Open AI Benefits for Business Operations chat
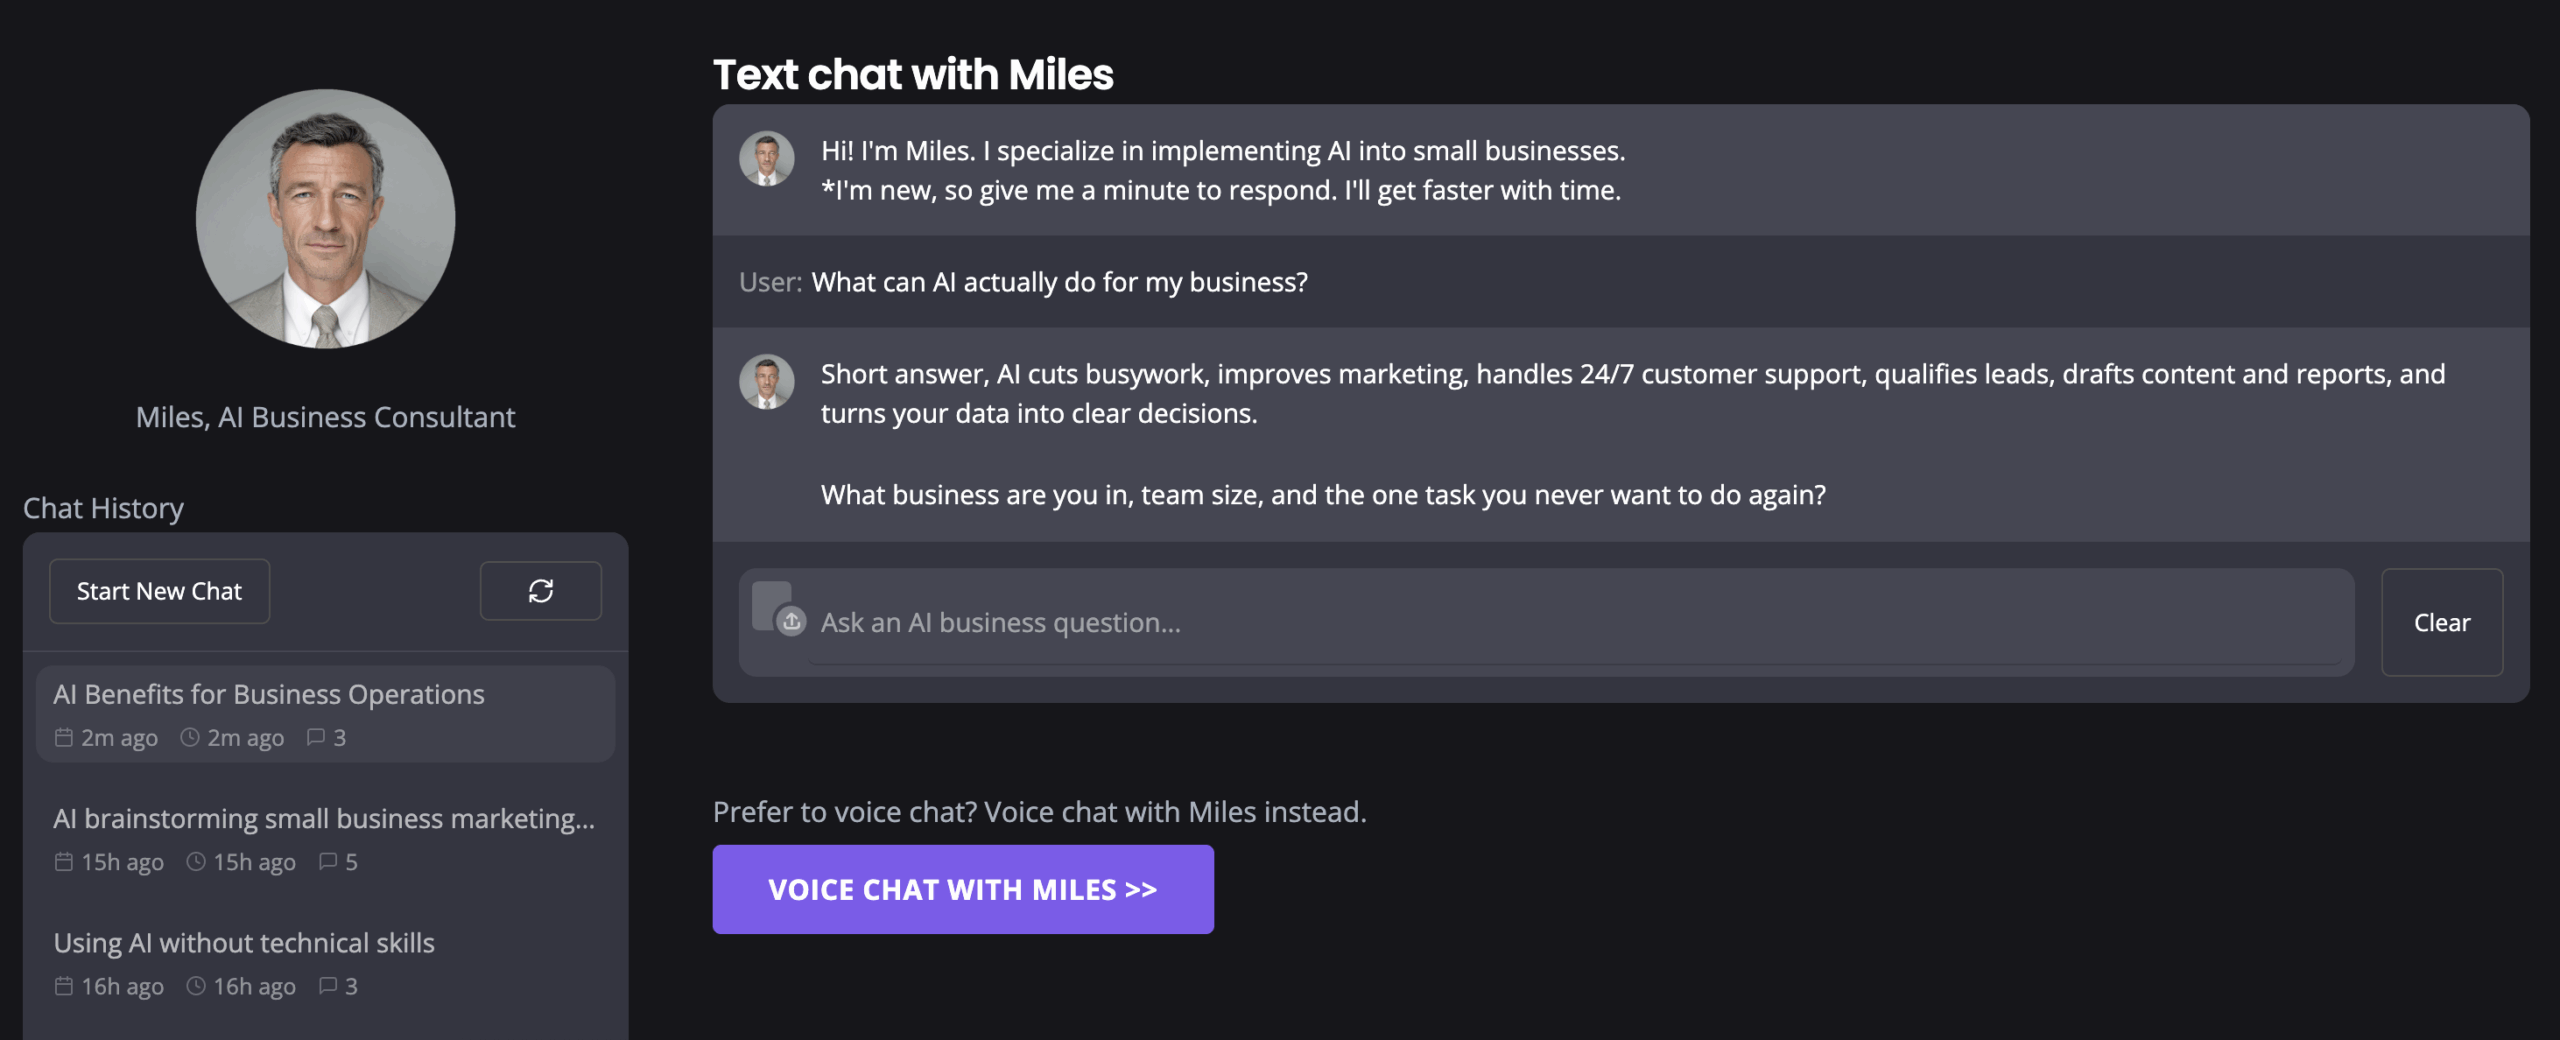This screenshot has width=2560, height=1040. pyautogui.click(x=269, y=695)
